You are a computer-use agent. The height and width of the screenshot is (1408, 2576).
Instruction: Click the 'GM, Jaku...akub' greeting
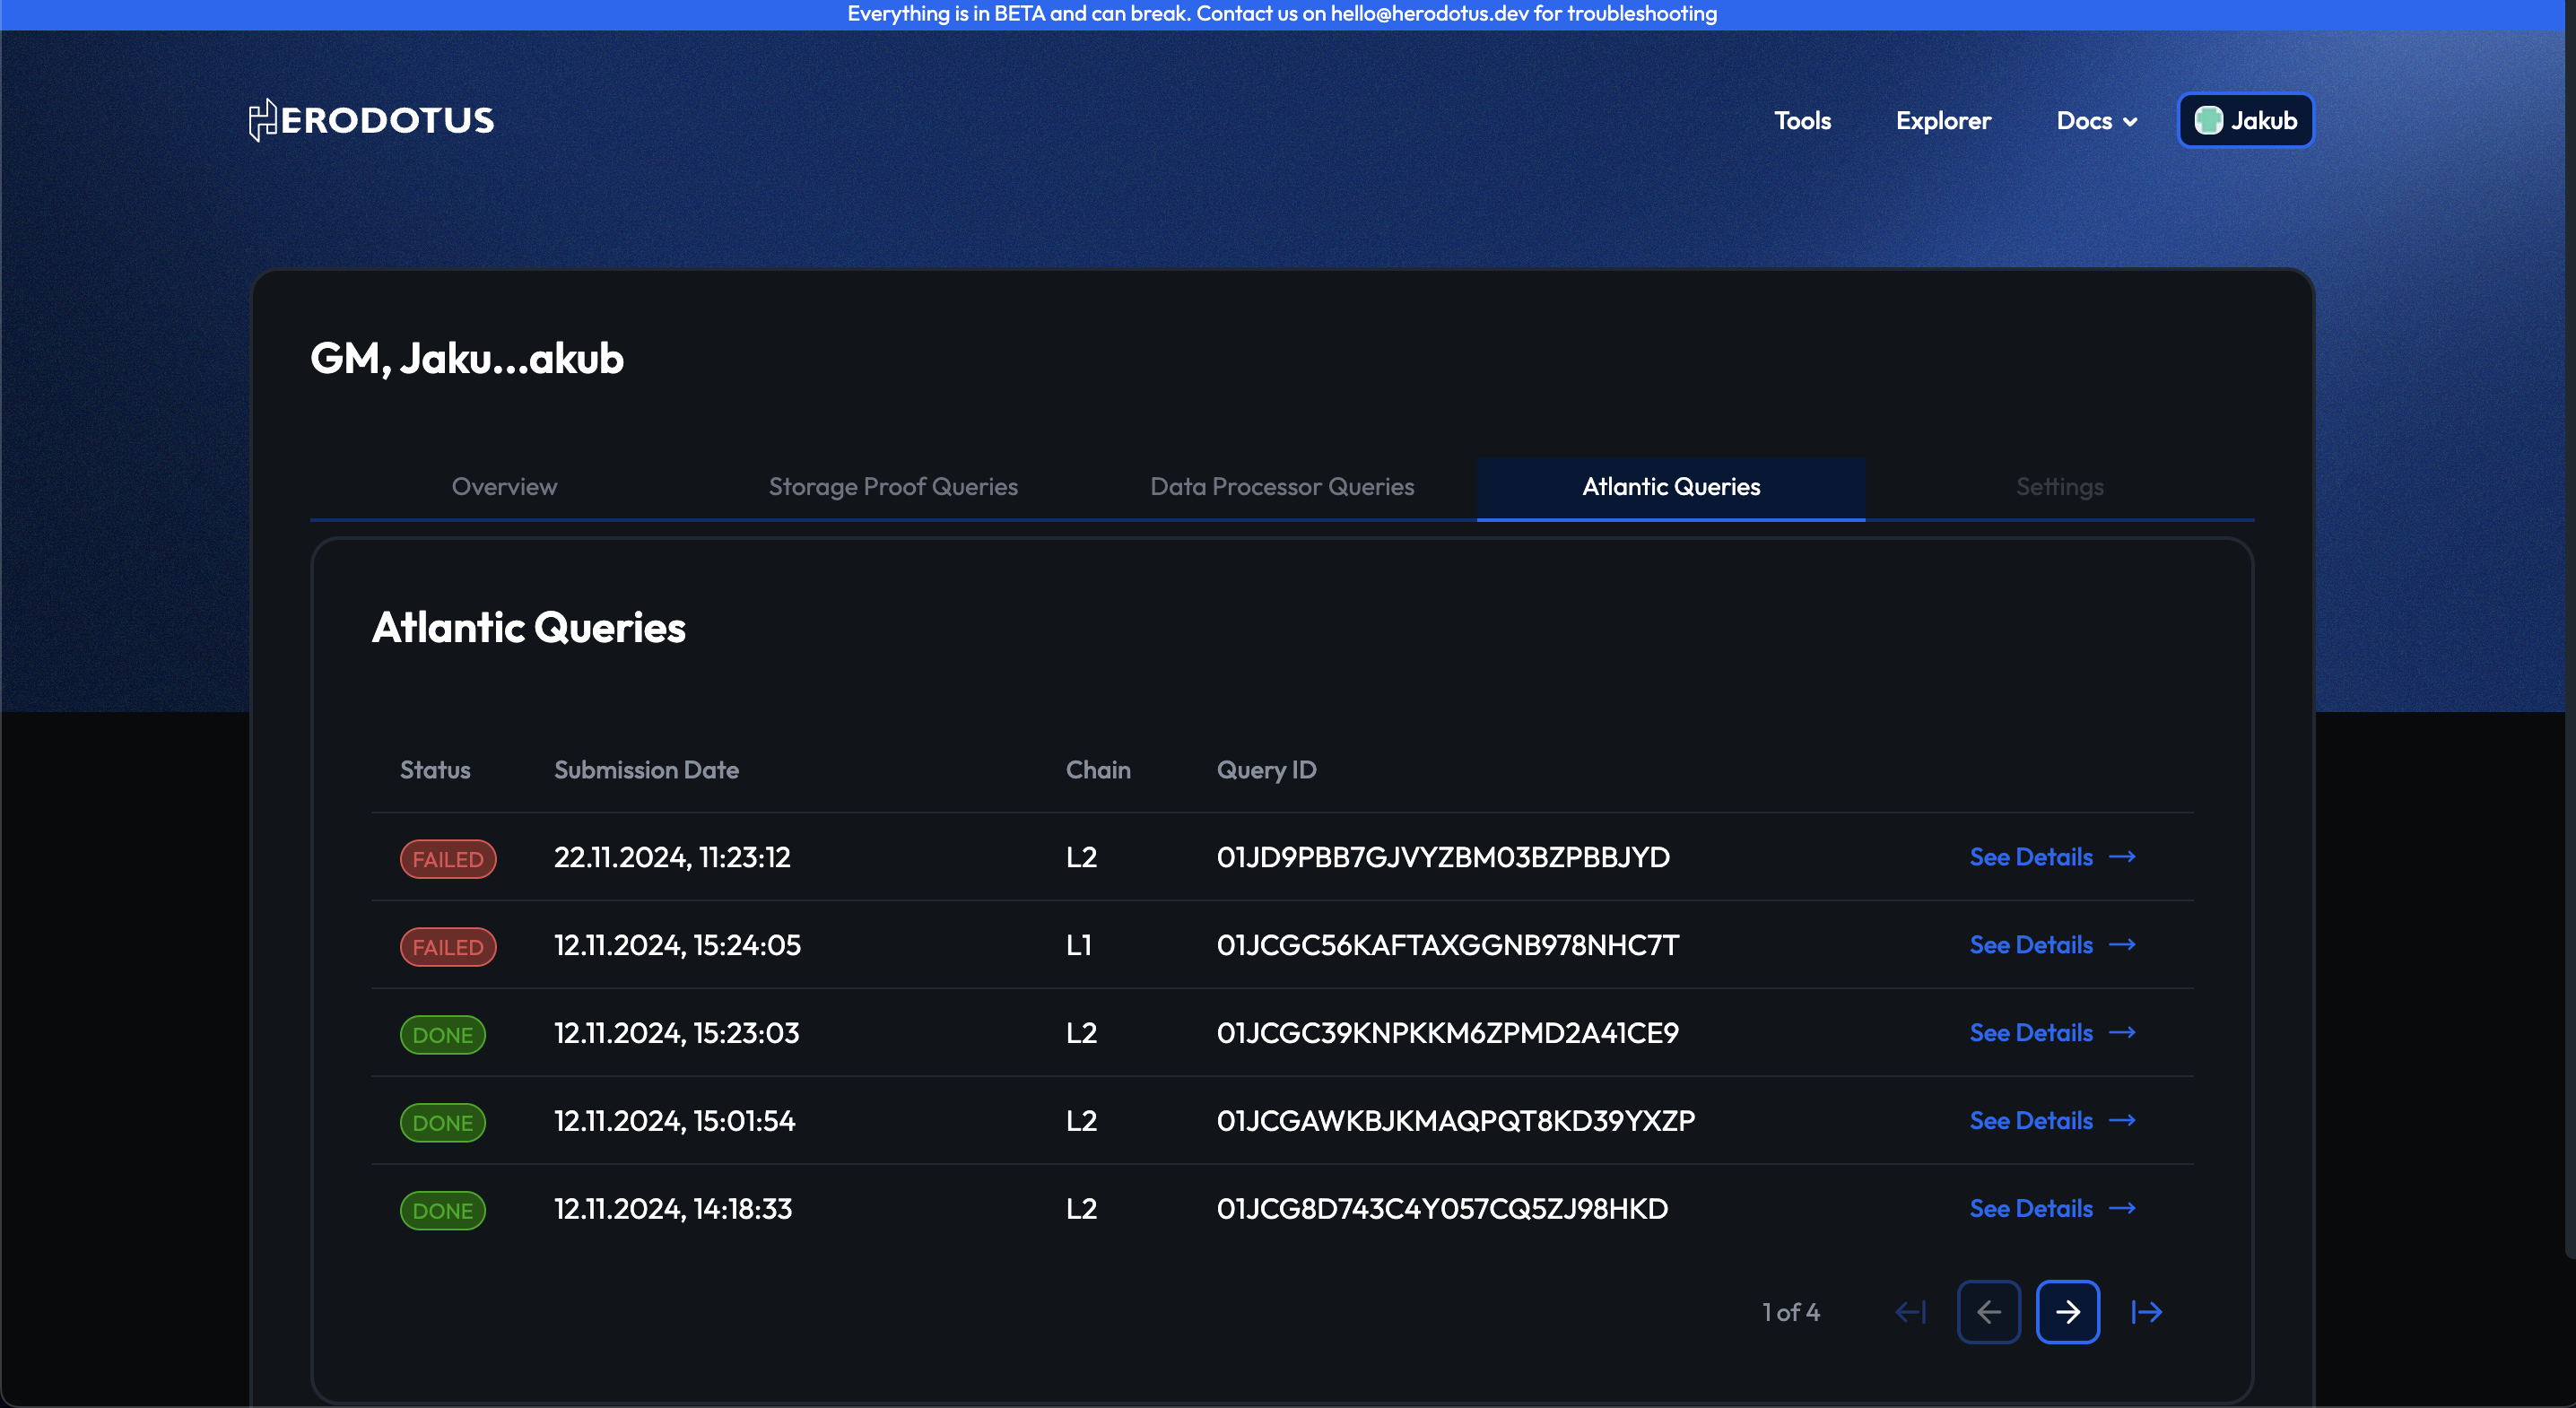467,359
